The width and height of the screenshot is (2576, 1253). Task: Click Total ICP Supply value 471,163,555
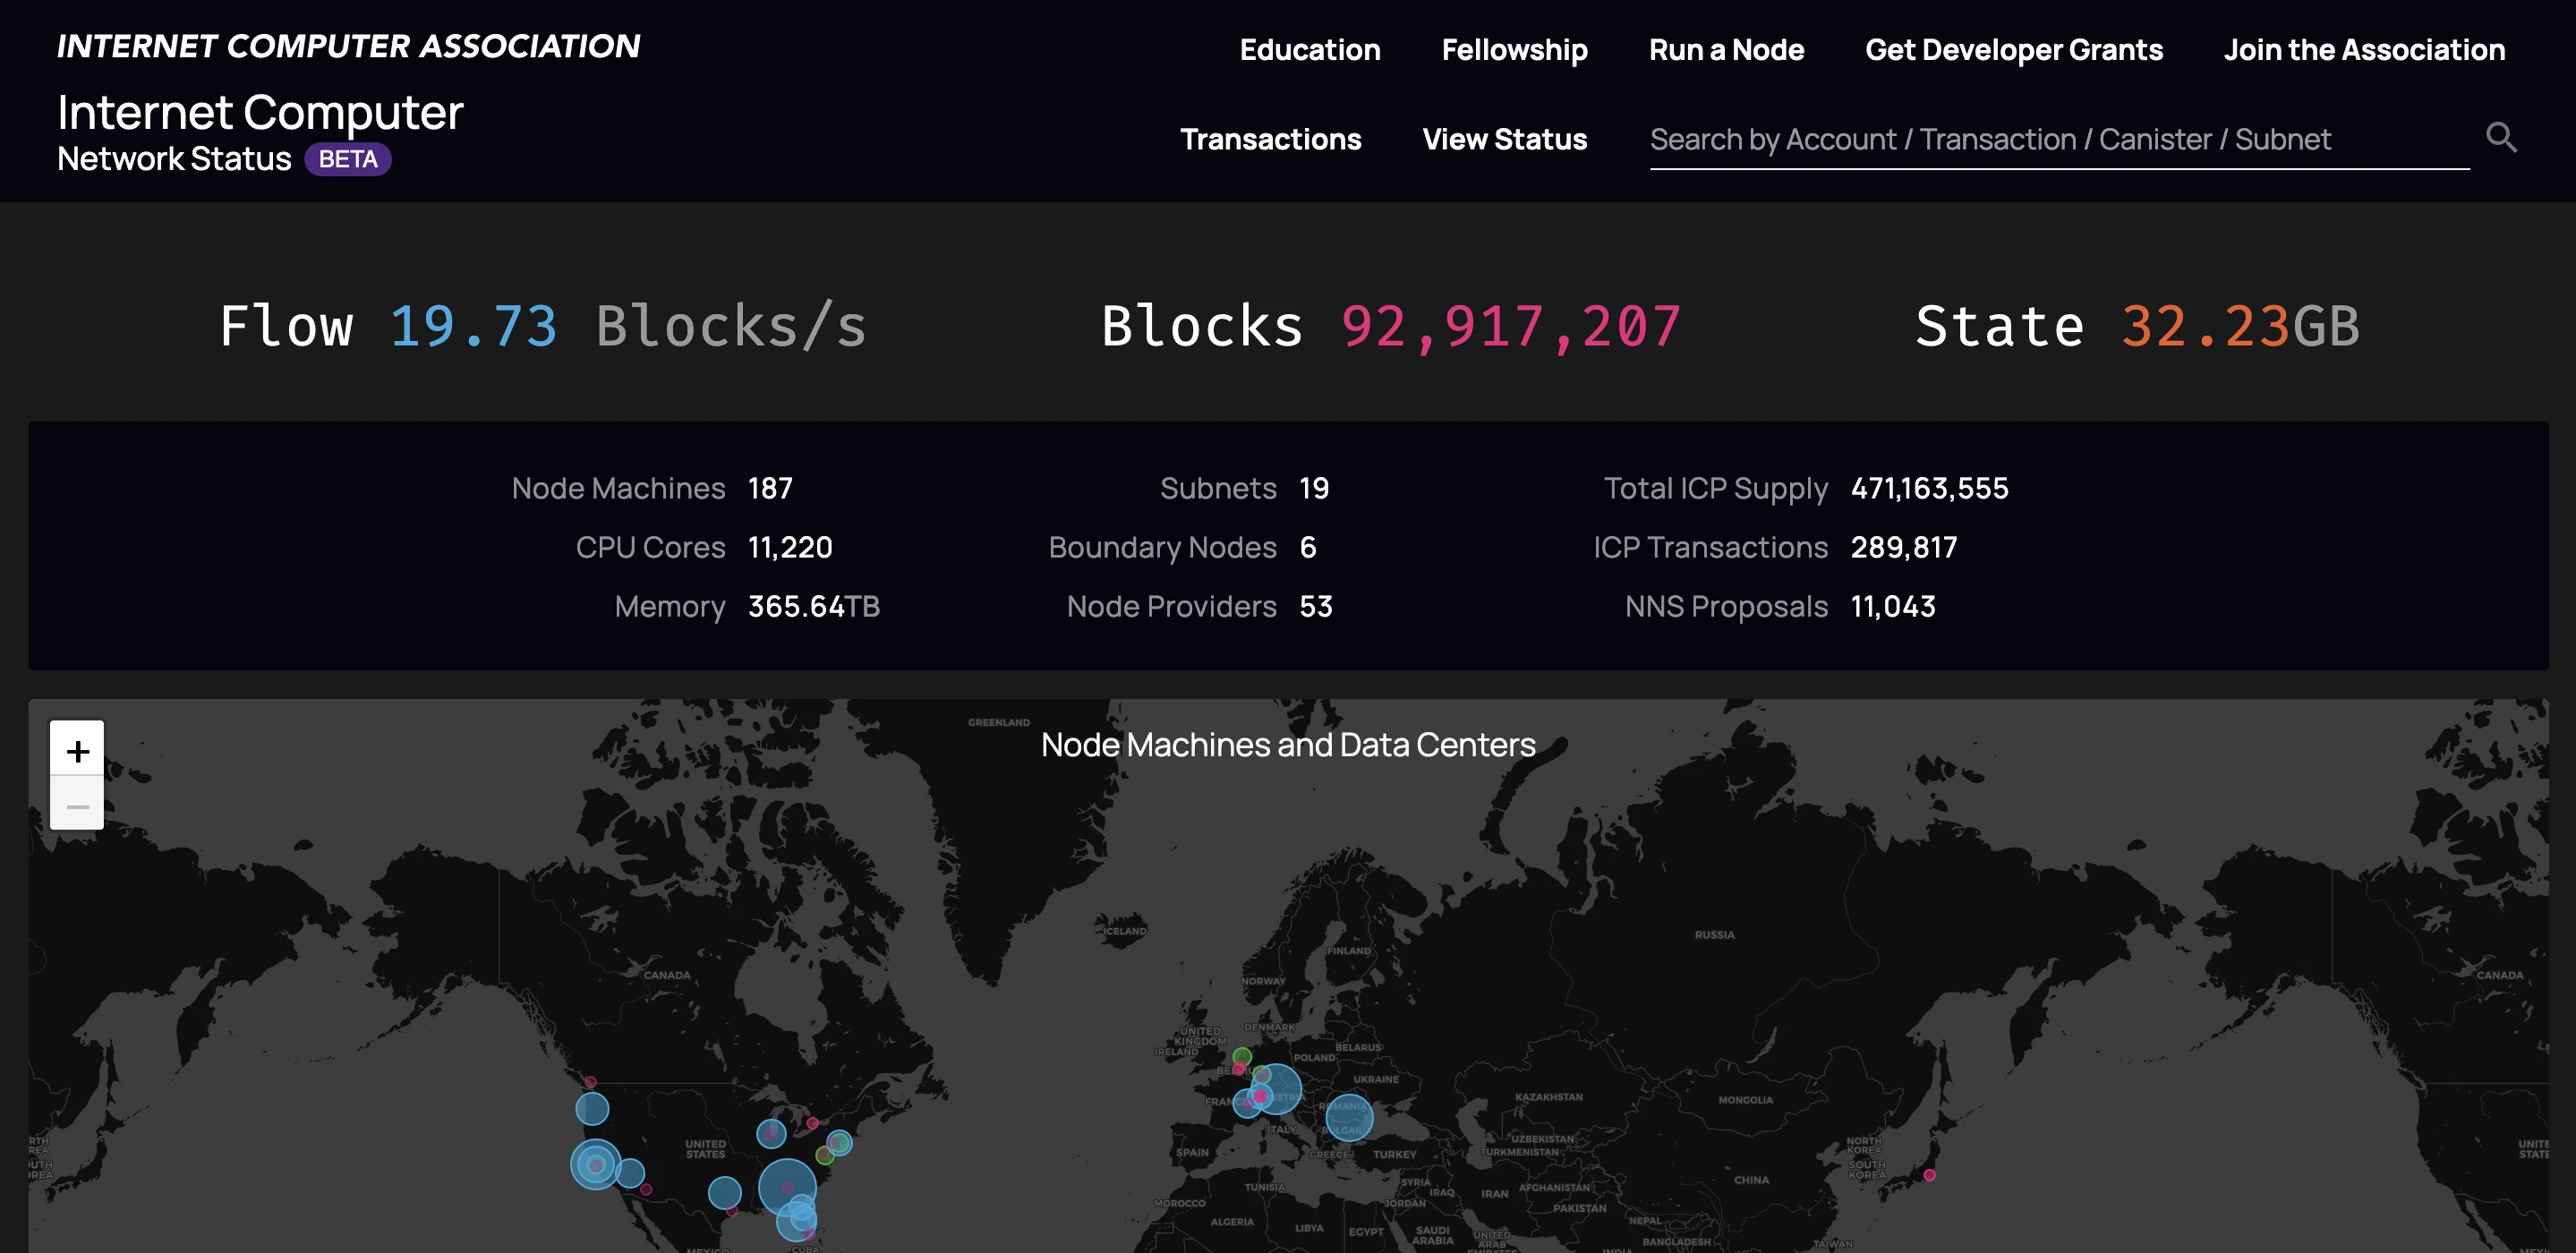pos(1929,488)
